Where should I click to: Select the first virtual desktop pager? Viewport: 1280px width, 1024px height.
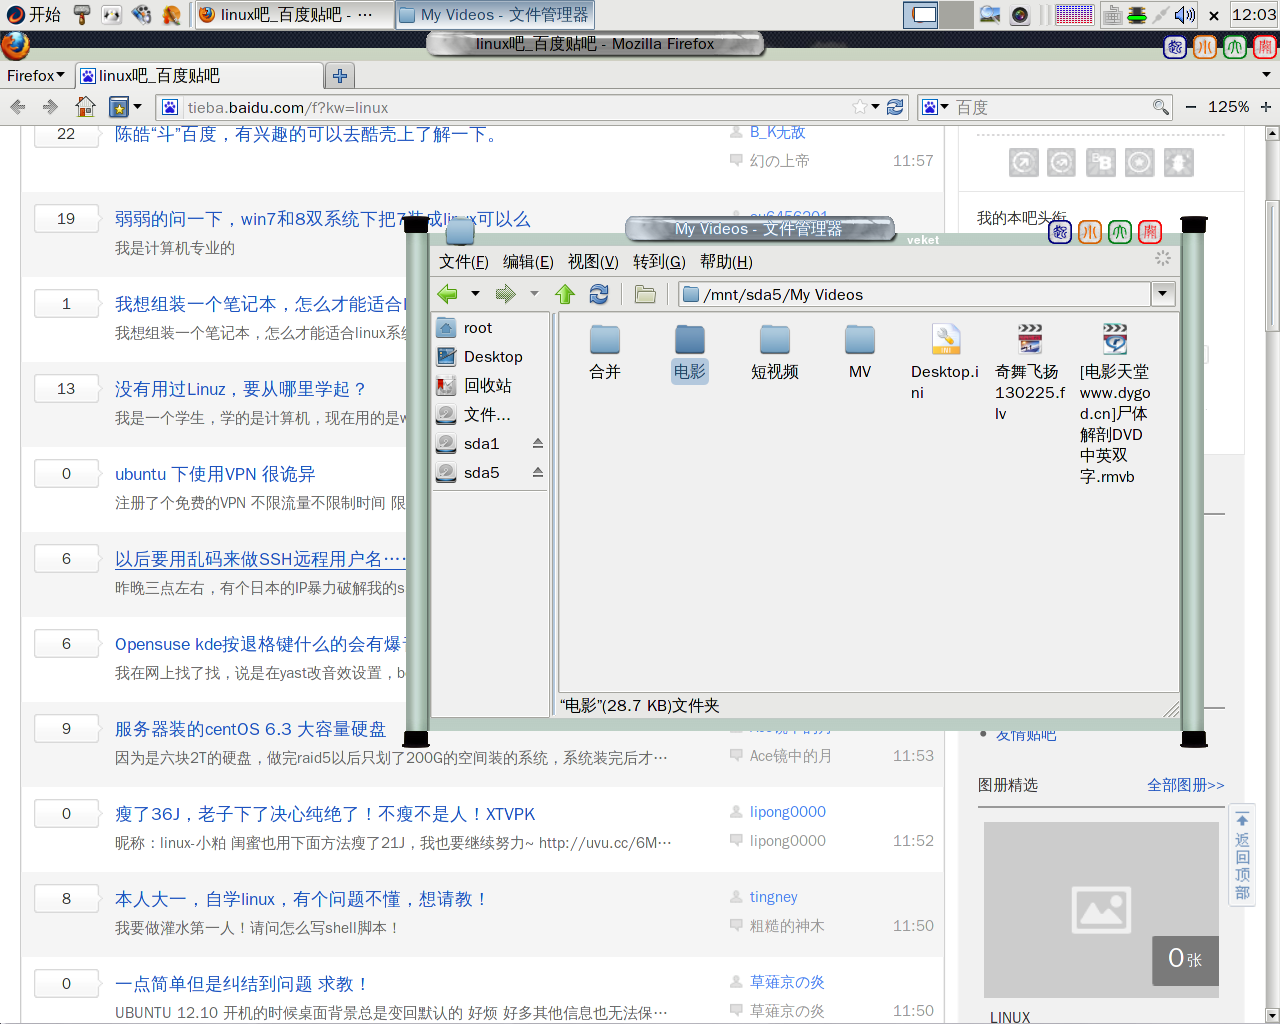pyautogui.click(x=921, y=14)
